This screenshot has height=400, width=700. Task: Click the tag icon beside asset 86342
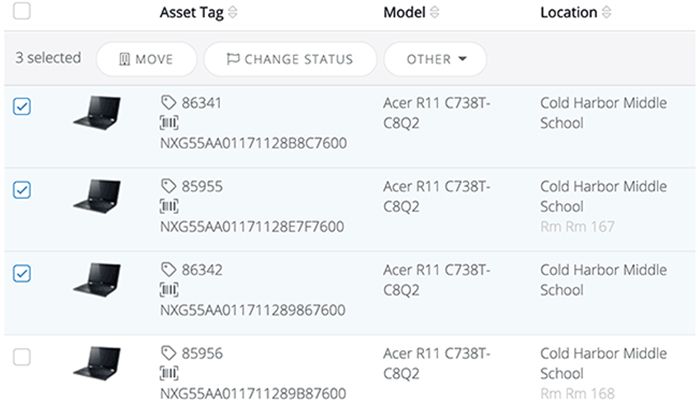167,270
